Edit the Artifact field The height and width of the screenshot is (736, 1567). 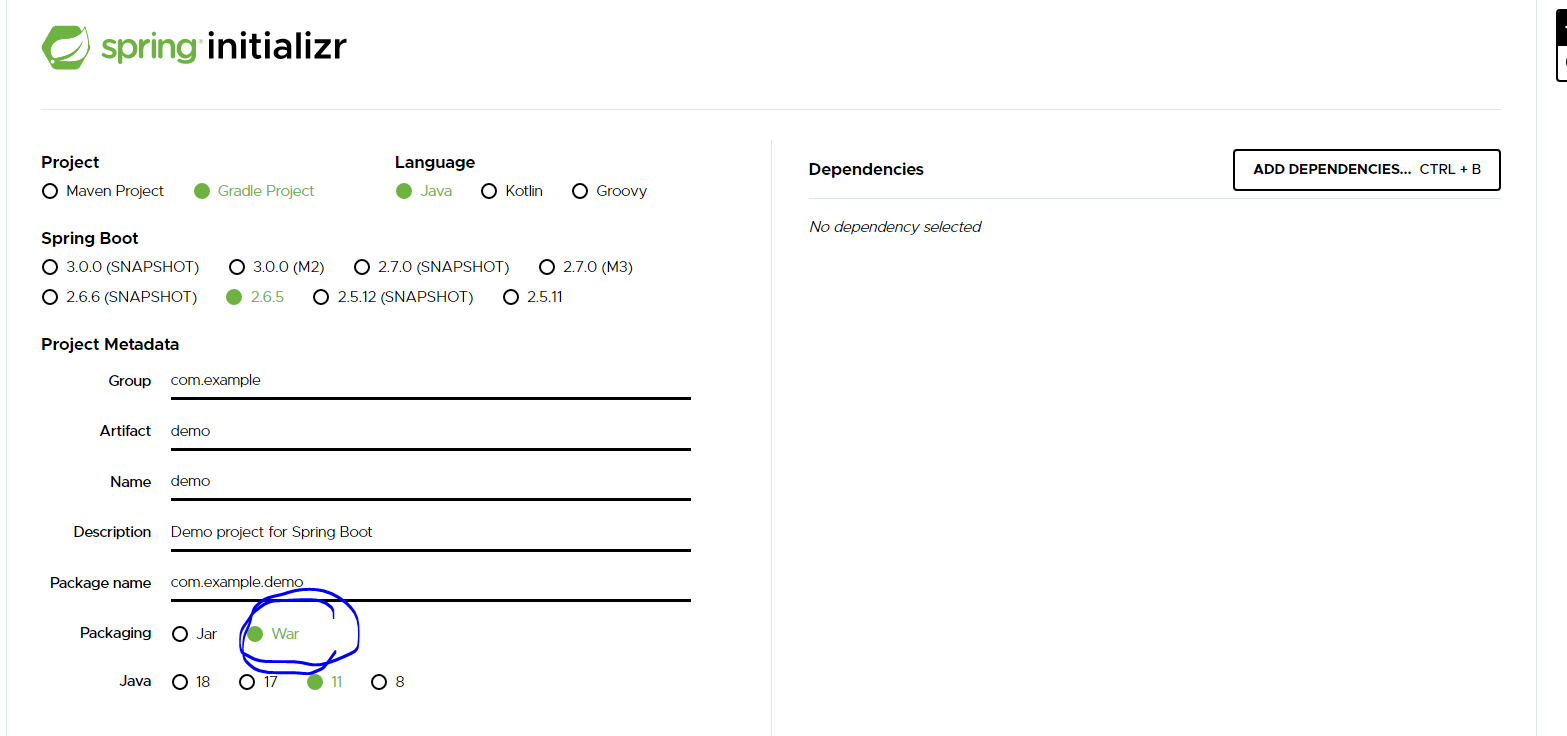click(430, 431)
